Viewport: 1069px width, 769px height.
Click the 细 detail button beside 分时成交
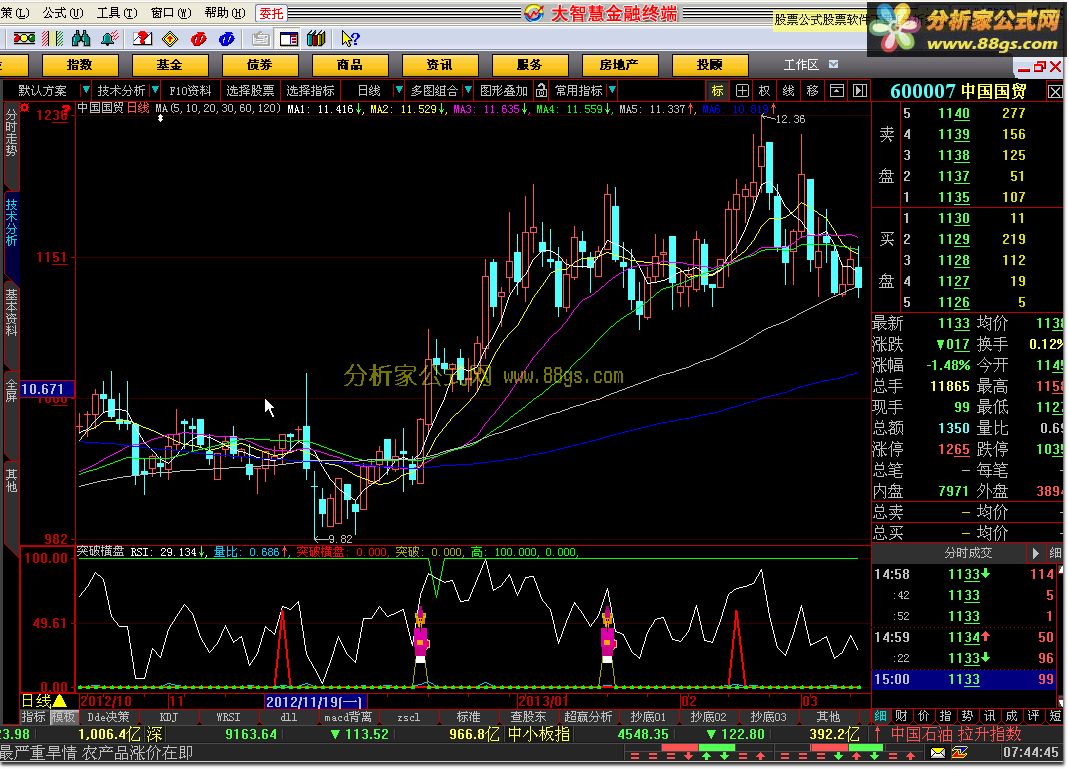click(1055, 553)
